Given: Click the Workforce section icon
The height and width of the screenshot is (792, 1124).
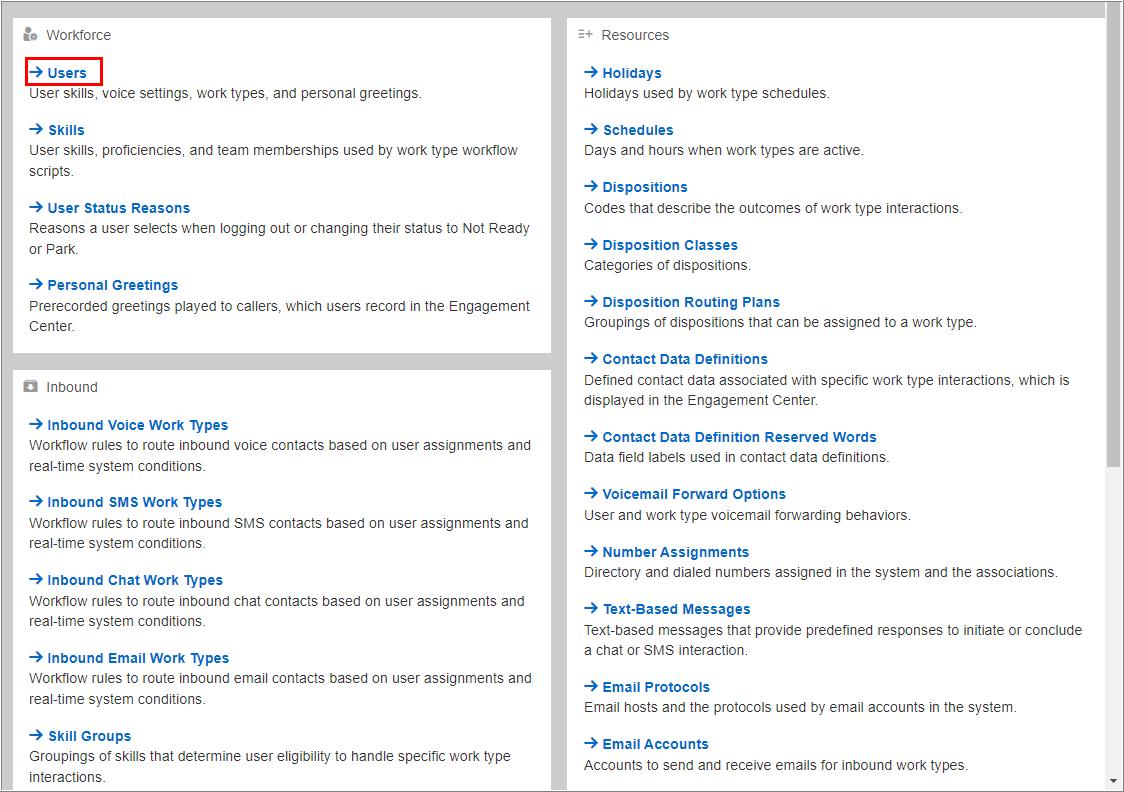Looking at the screenshot, I should pos(32,34).
